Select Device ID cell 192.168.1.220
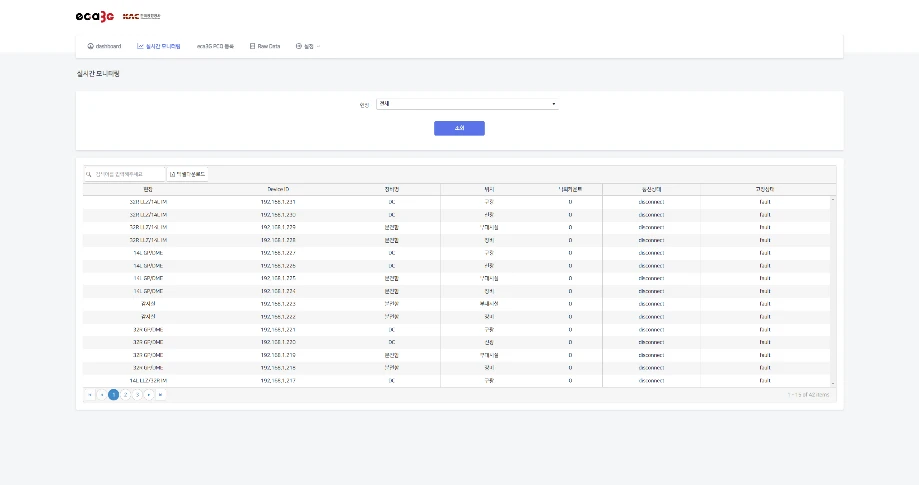The image size is (919, 485). click(x=278, y=342)
